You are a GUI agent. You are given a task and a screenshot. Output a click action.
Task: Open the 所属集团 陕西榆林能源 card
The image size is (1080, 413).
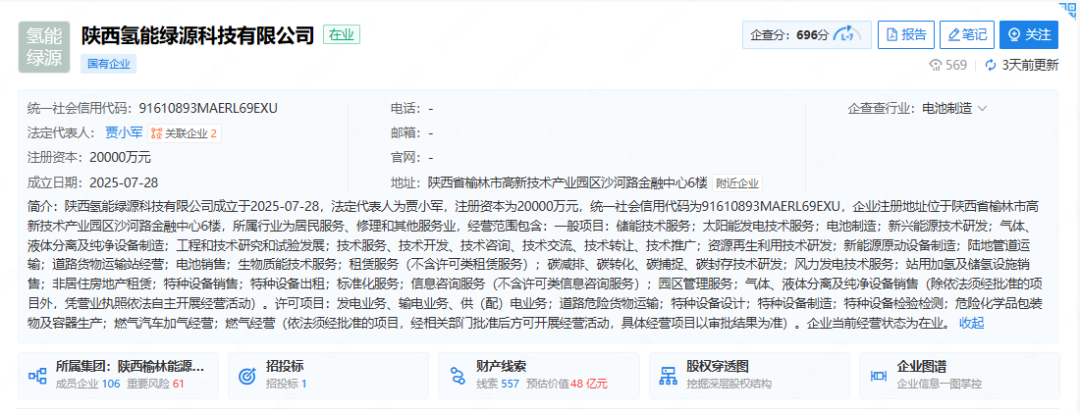click(x=118, y=376)
